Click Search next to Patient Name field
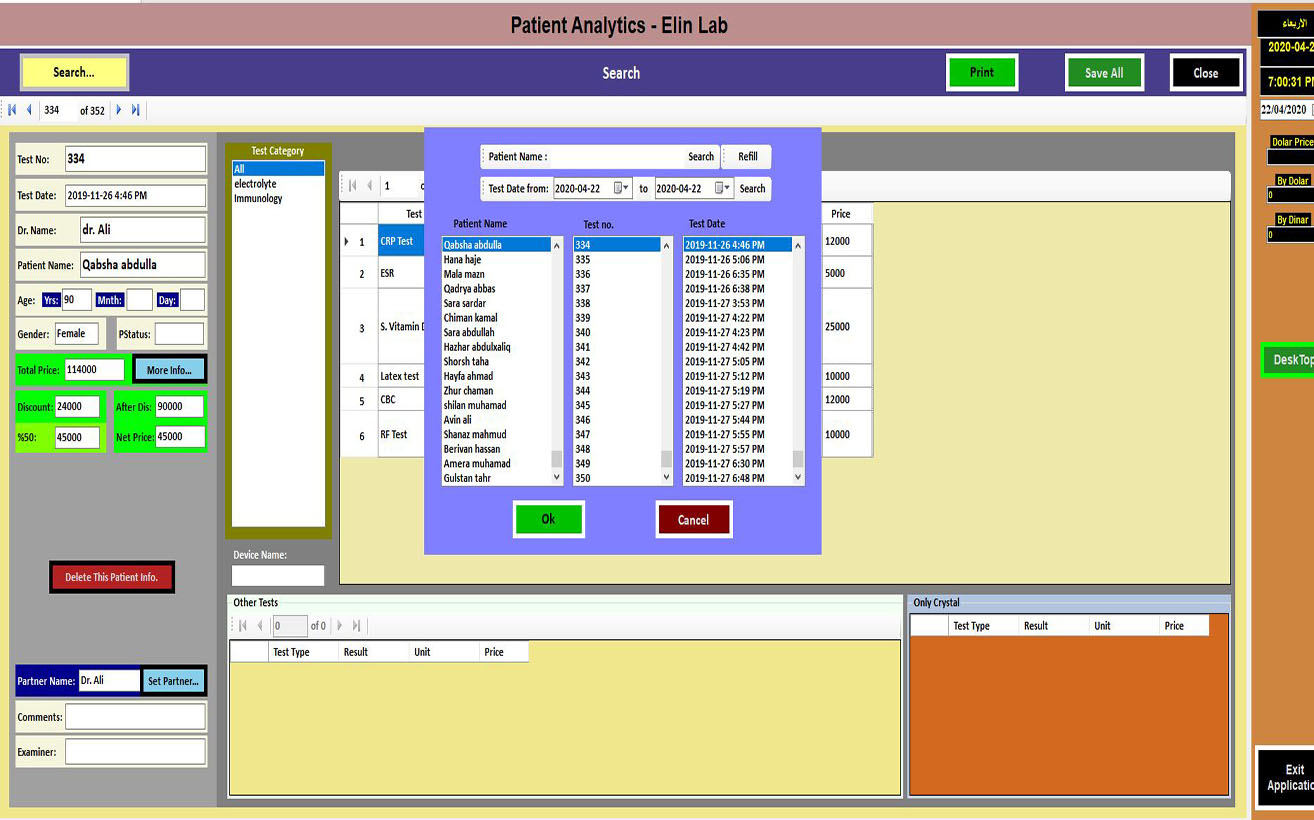The width and height of the screenshot is (1314, 820). click(701, 157)
